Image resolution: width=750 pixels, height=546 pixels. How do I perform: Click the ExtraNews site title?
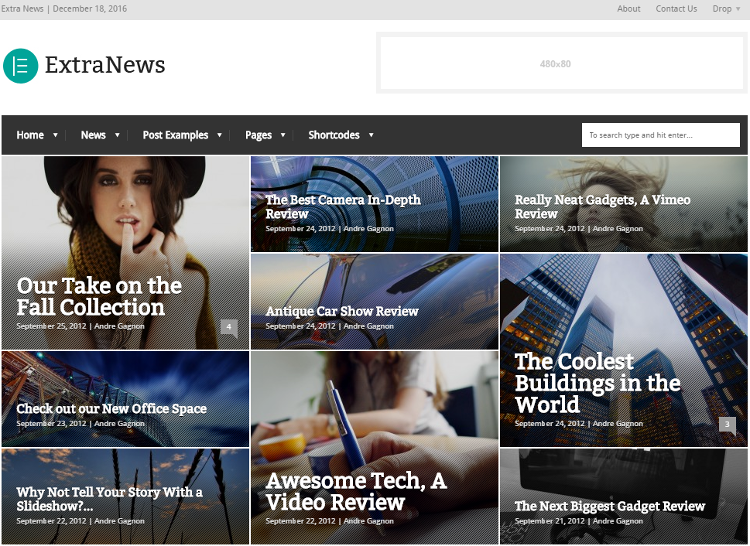click(105, 66)
